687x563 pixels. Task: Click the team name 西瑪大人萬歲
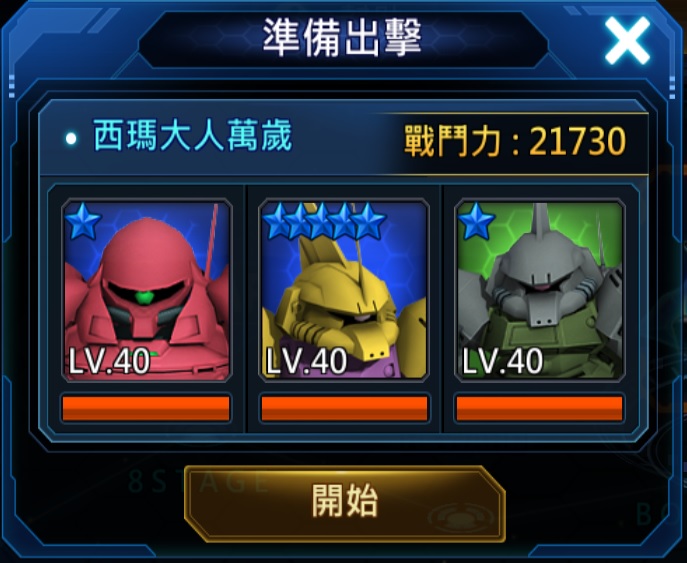(x=193, y=137)
